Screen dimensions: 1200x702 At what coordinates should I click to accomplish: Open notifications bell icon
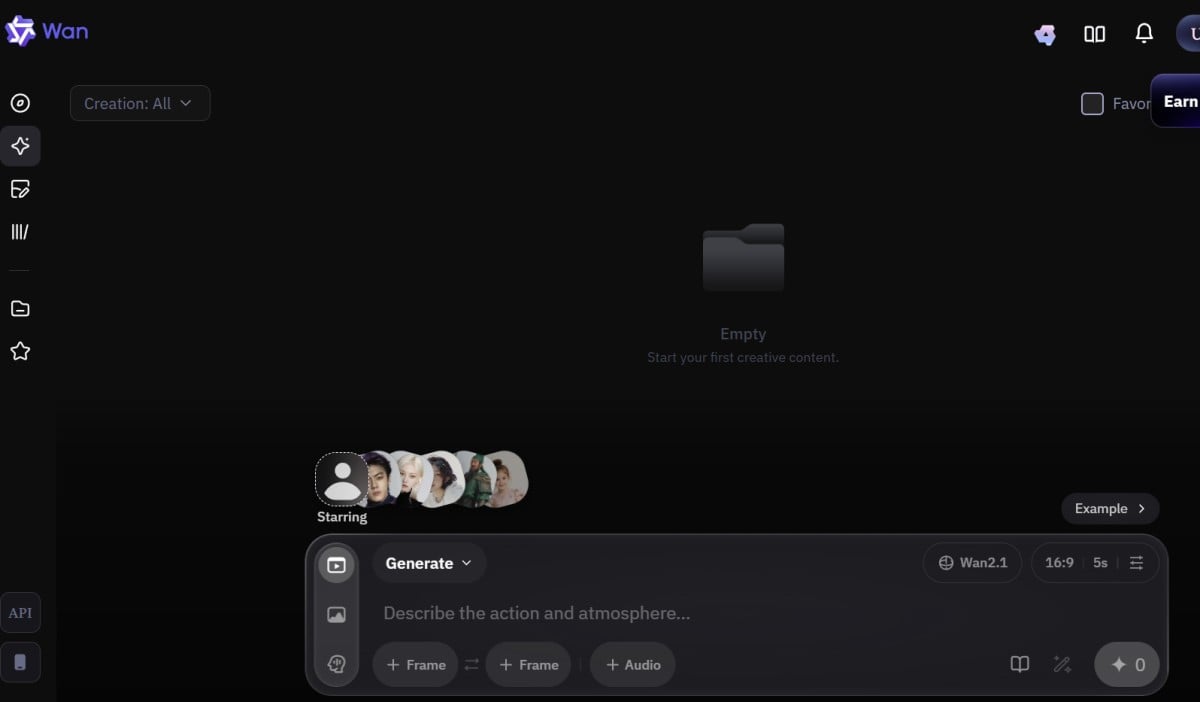point(1144,34)
